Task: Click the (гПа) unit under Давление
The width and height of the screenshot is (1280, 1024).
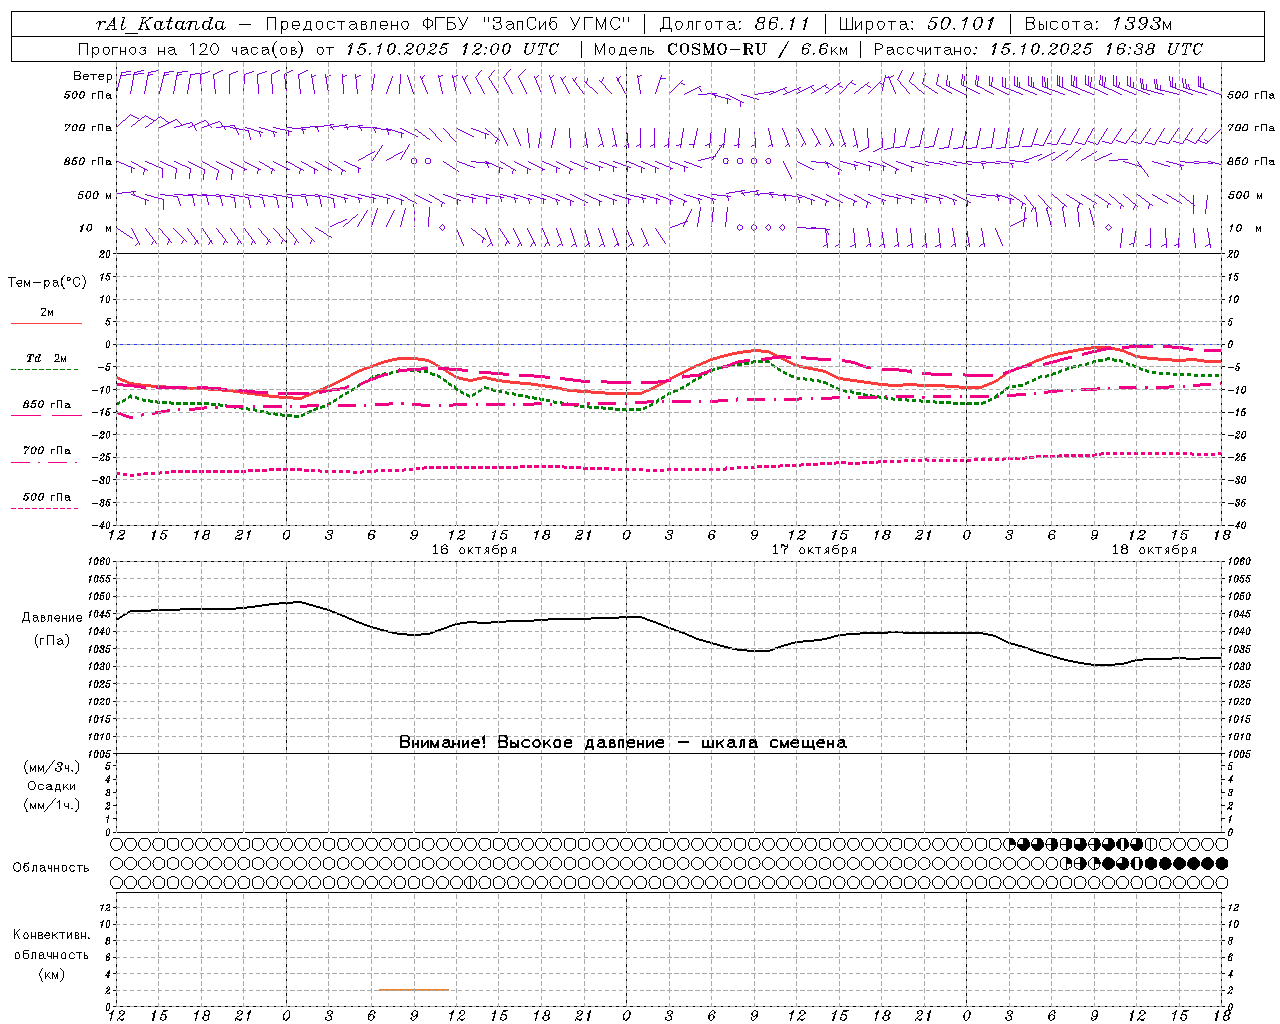Action: pyautogui.click(x=52, y=641)
